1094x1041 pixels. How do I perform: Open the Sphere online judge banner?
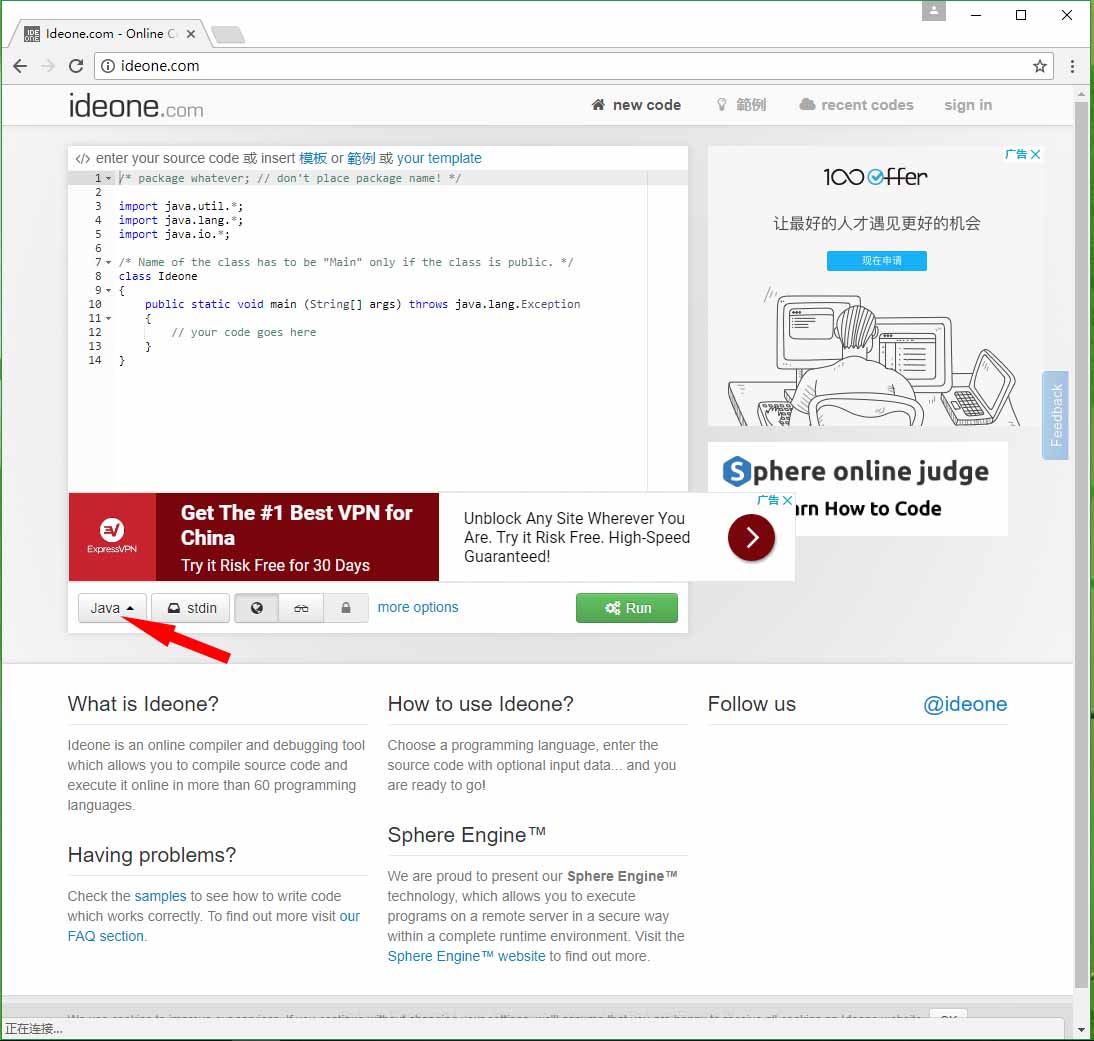(857, 488)
